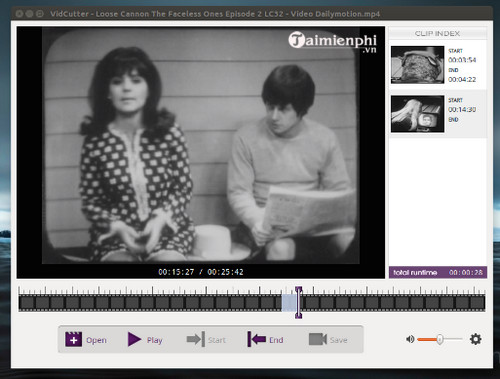Mark the clip start with the Start arrow icon
Viewport: 500px width, 379px height.
coord(196,339)
